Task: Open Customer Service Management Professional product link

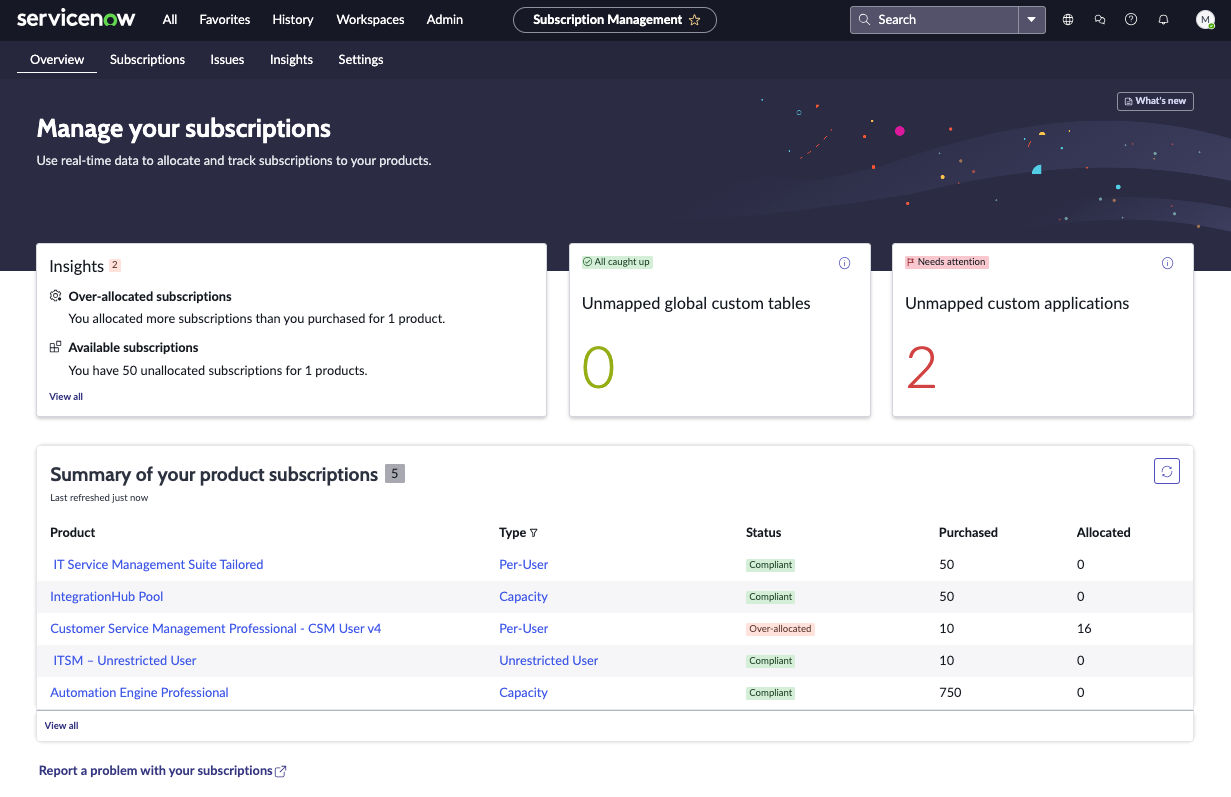Action: click(x=216, y=629)
